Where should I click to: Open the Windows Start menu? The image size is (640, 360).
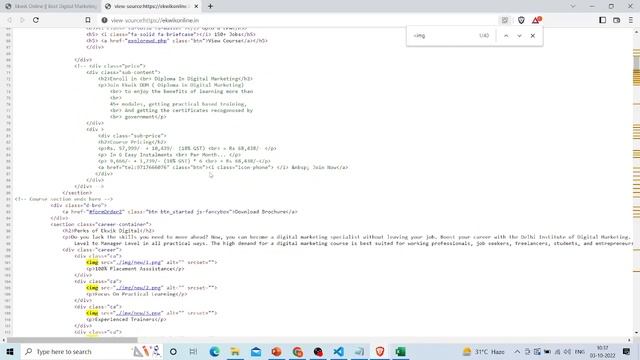coord(10,351)
